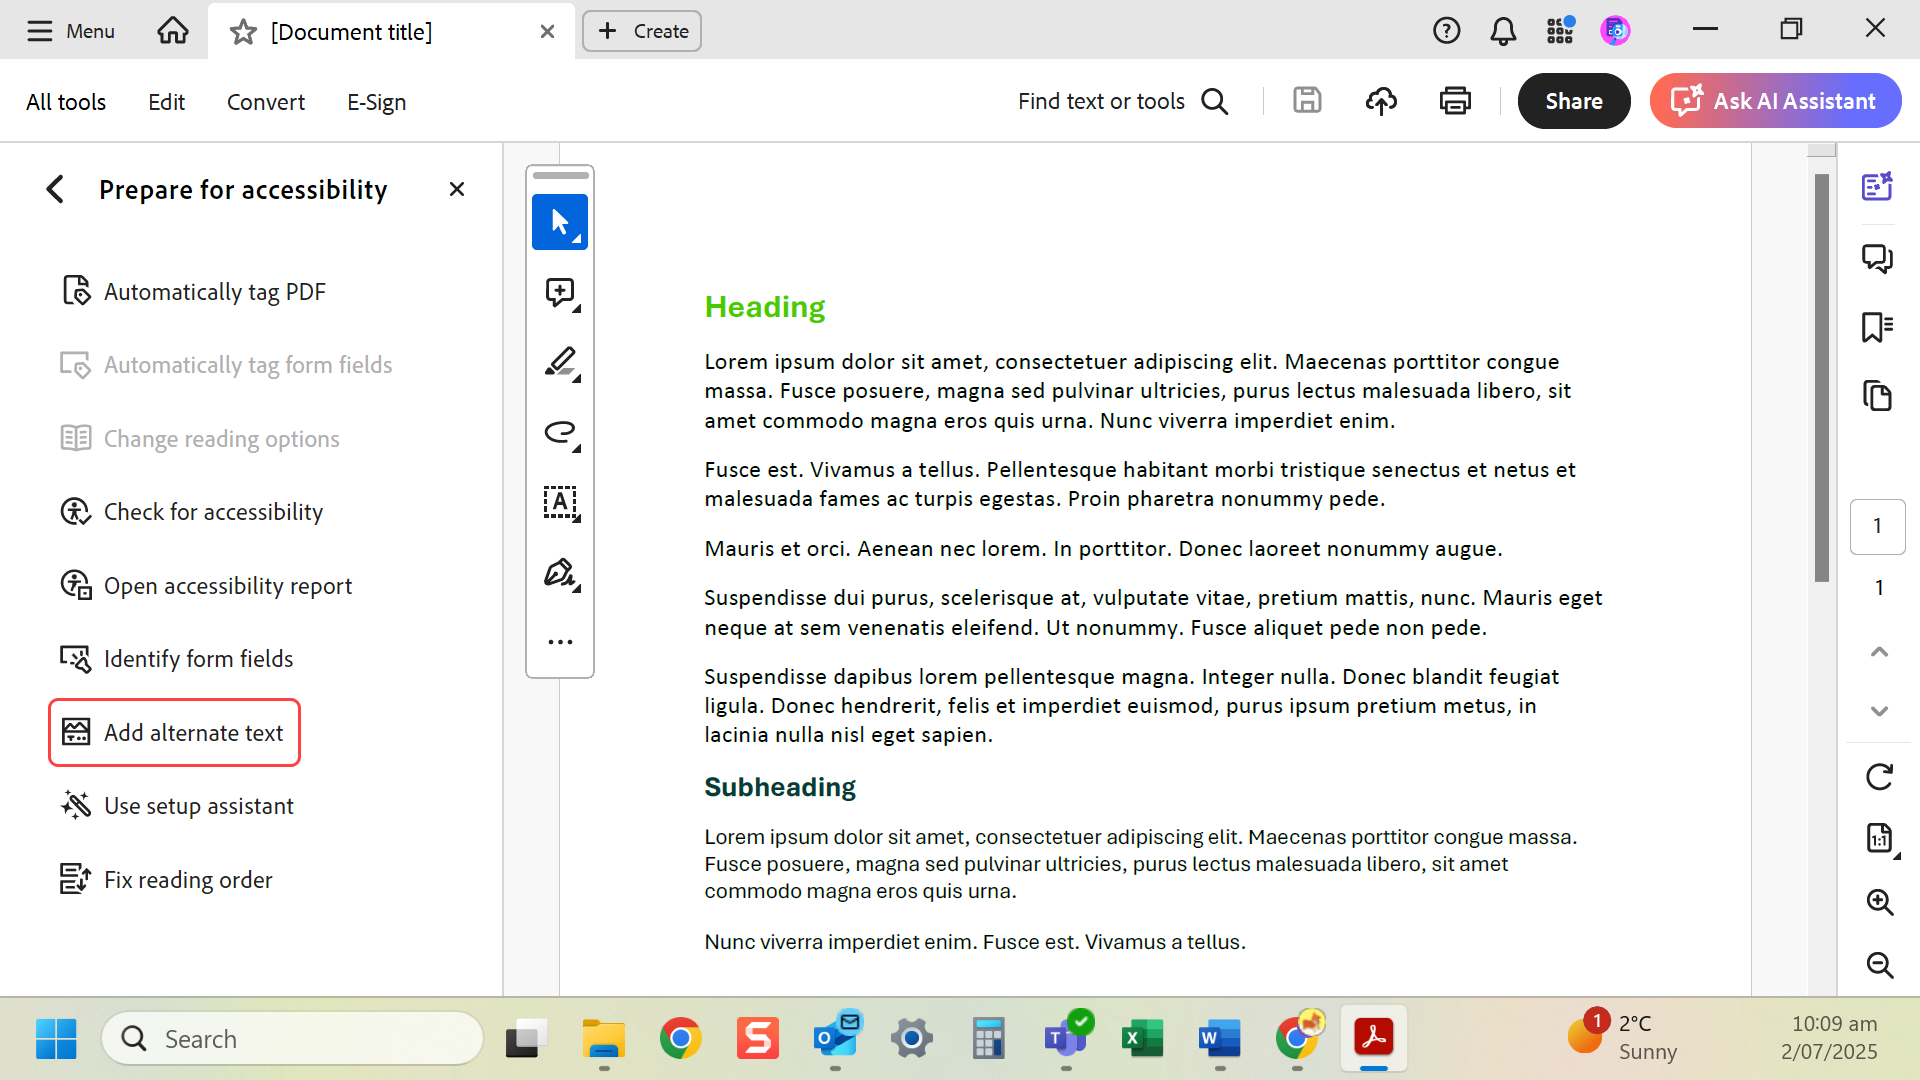This screenshot has height=1080, width=1920.
Task: Open the page thumbnails panel icon
Action: click(1877, 396)
